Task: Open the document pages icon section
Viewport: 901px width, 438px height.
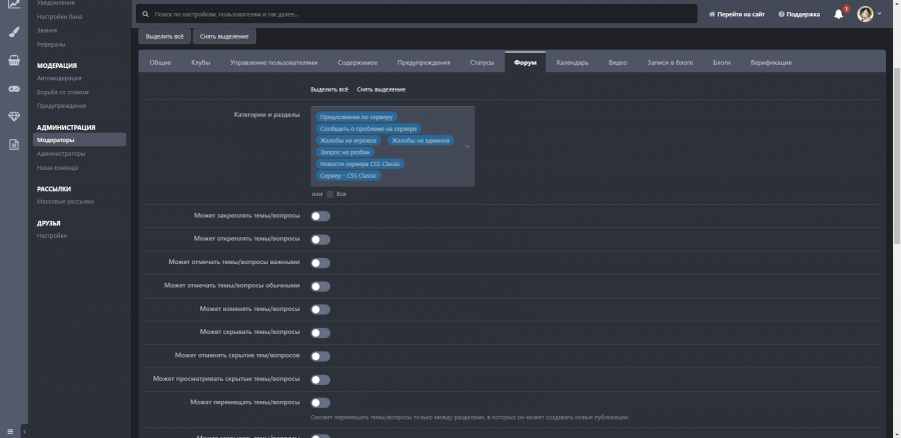Action: [14, 145]
